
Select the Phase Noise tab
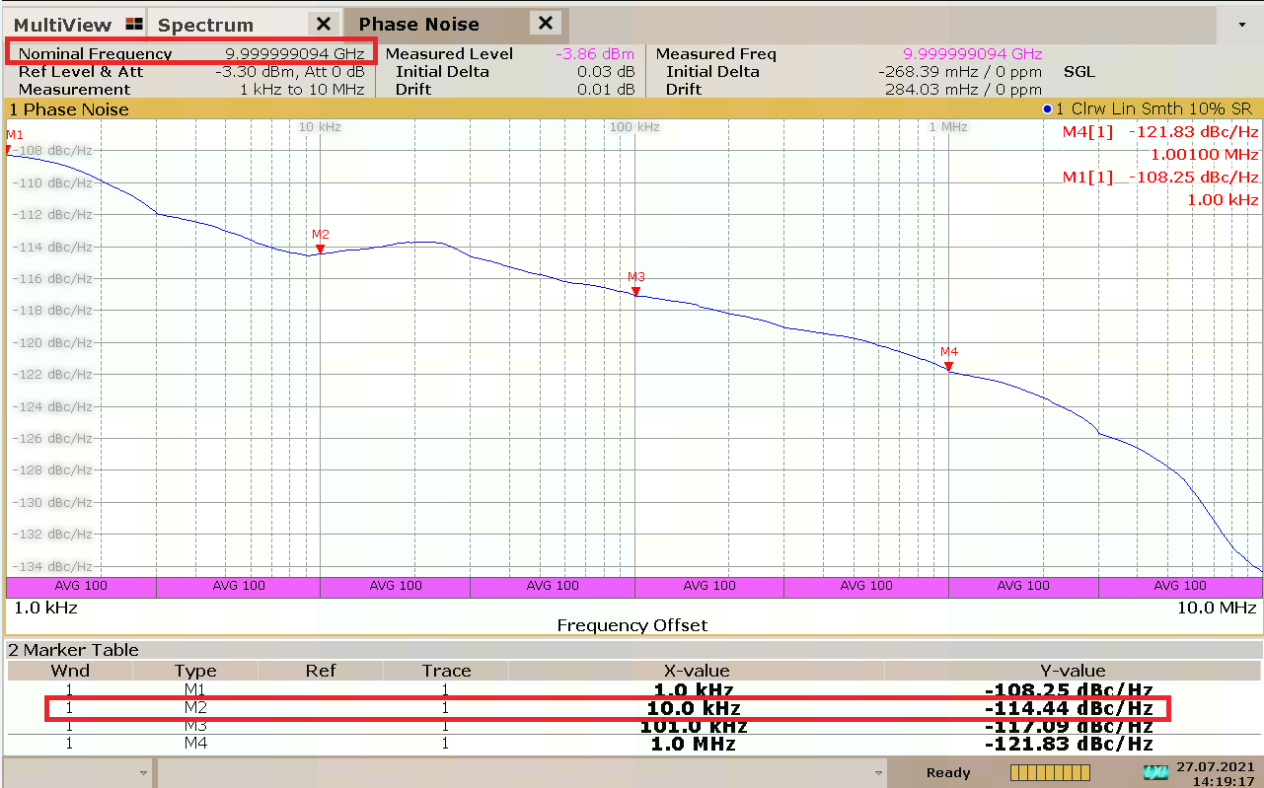coord(418,25)
